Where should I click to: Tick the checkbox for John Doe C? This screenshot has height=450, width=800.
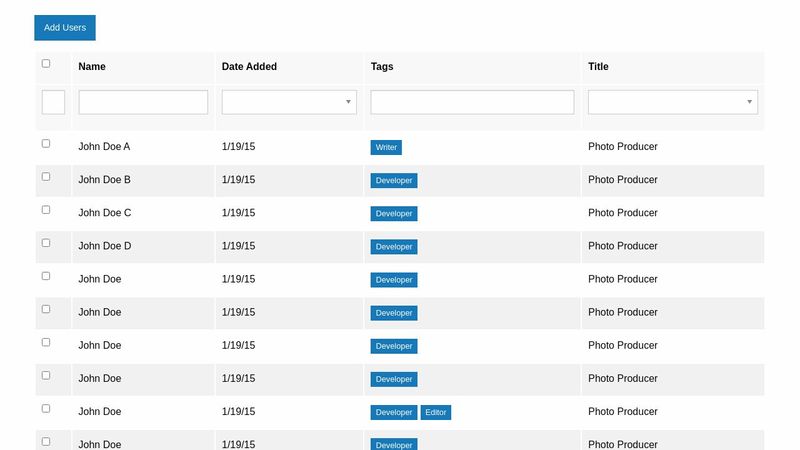[46, 210]
